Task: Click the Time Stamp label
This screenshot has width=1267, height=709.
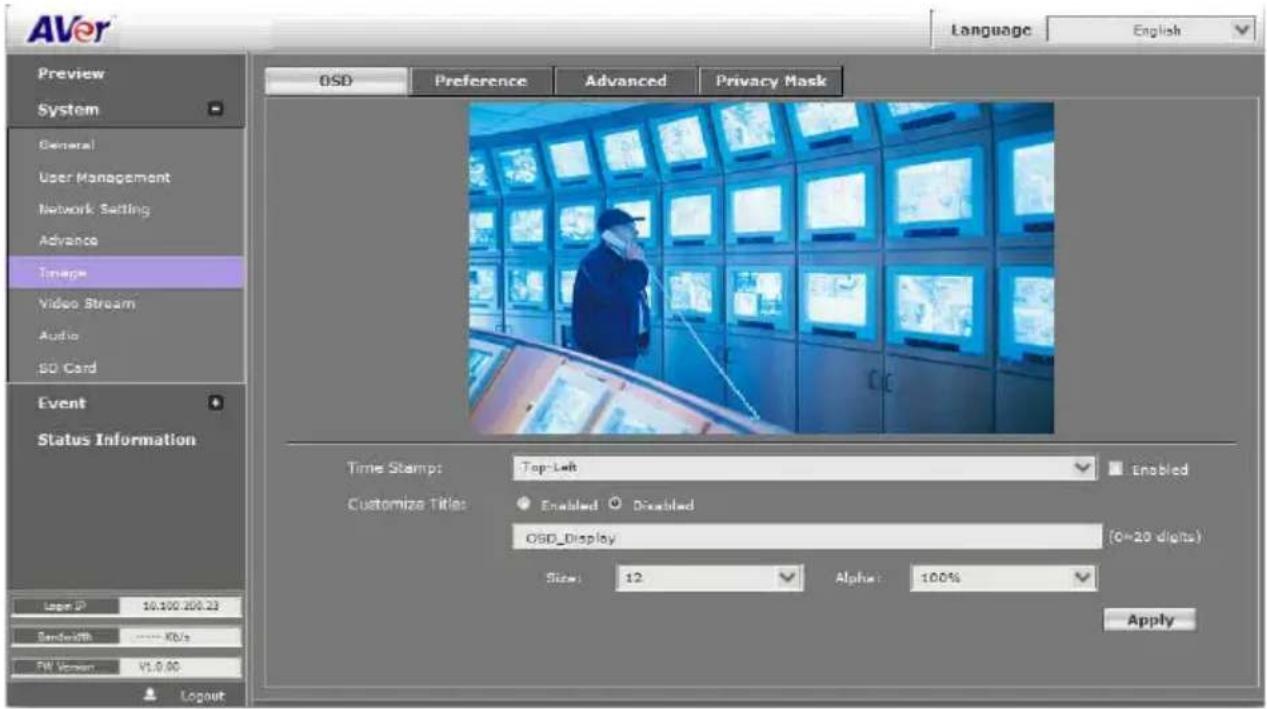Action: 394,468
